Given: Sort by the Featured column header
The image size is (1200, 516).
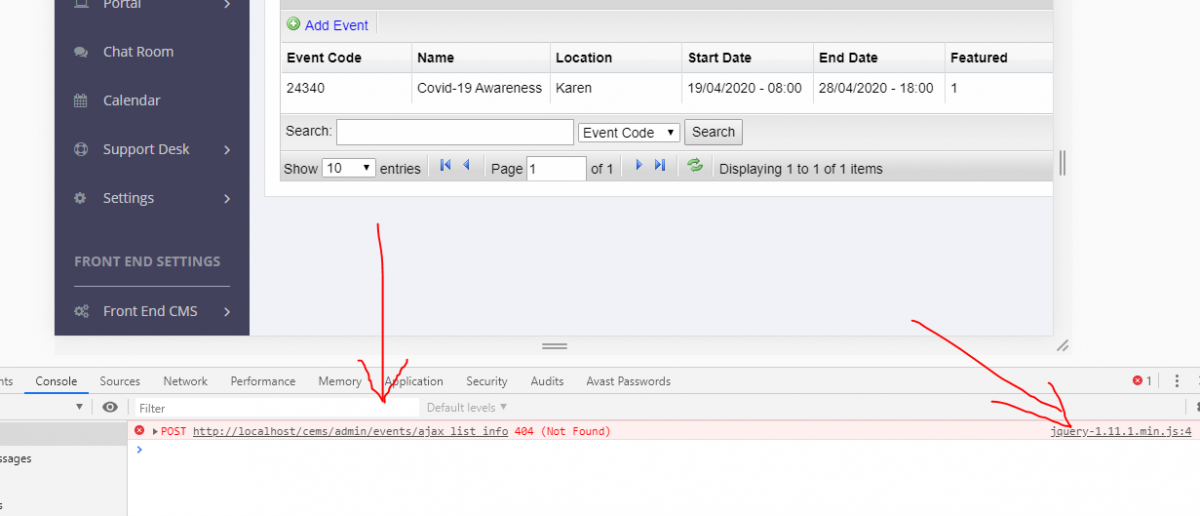Looking at the screenshot, I should click(x=999, y=58).
